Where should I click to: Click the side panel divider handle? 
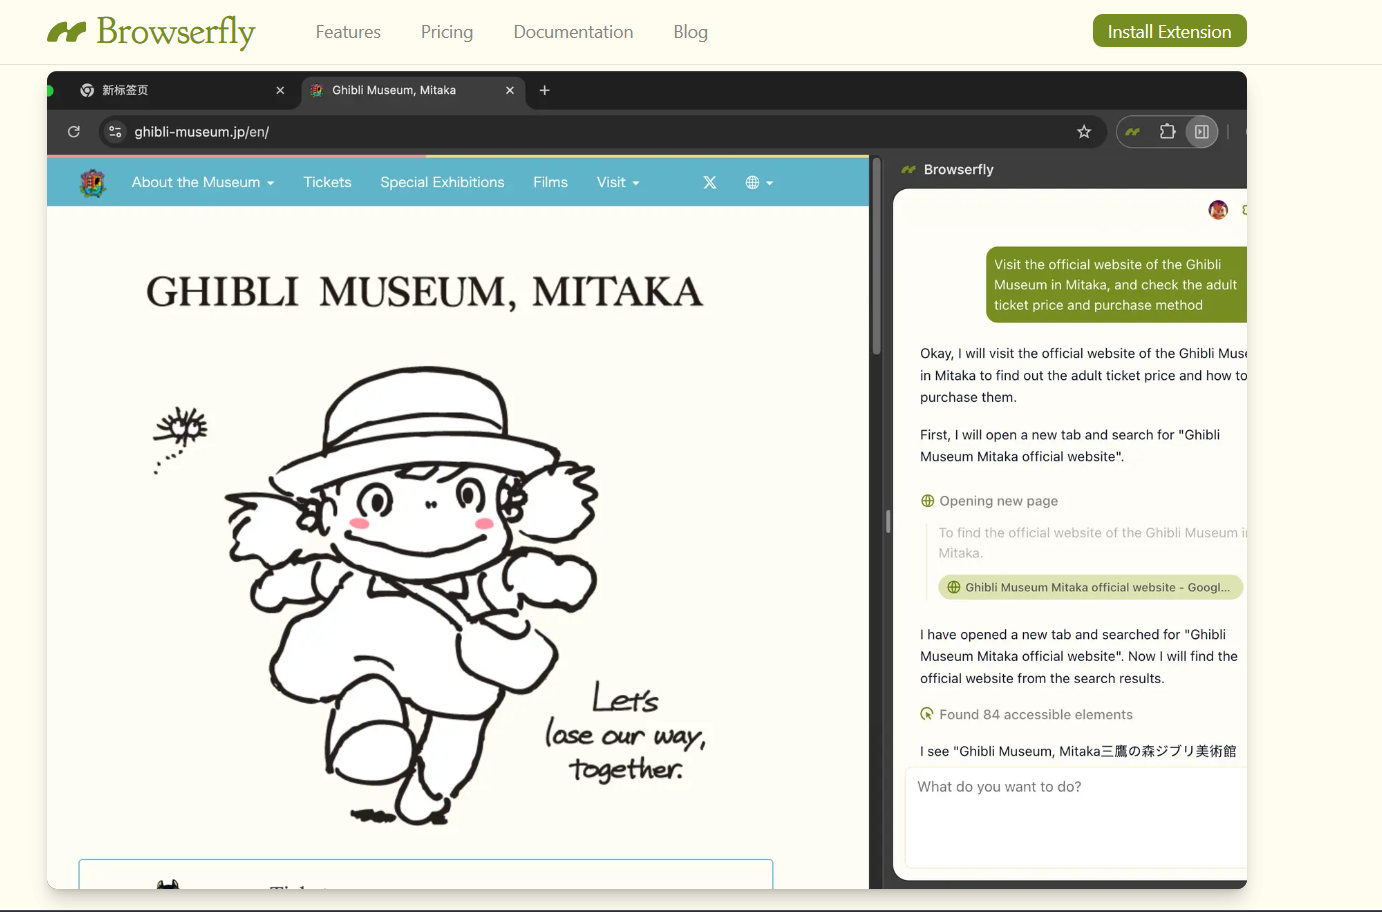click(x=888, y=521)
